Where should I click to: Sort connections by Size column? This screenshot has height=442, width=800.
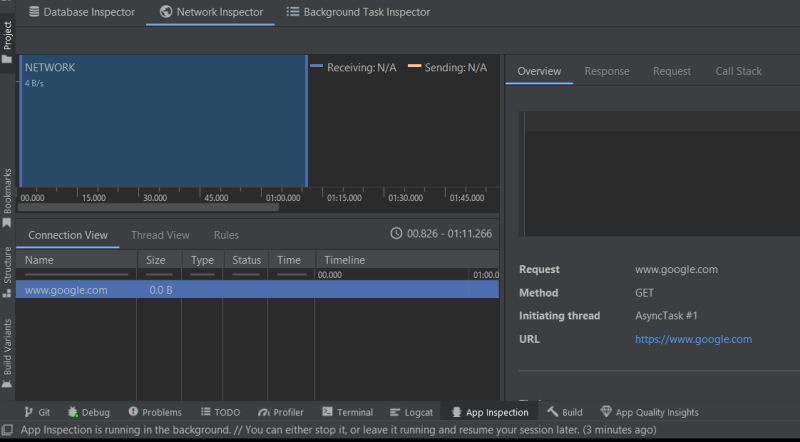coord(159,260)
